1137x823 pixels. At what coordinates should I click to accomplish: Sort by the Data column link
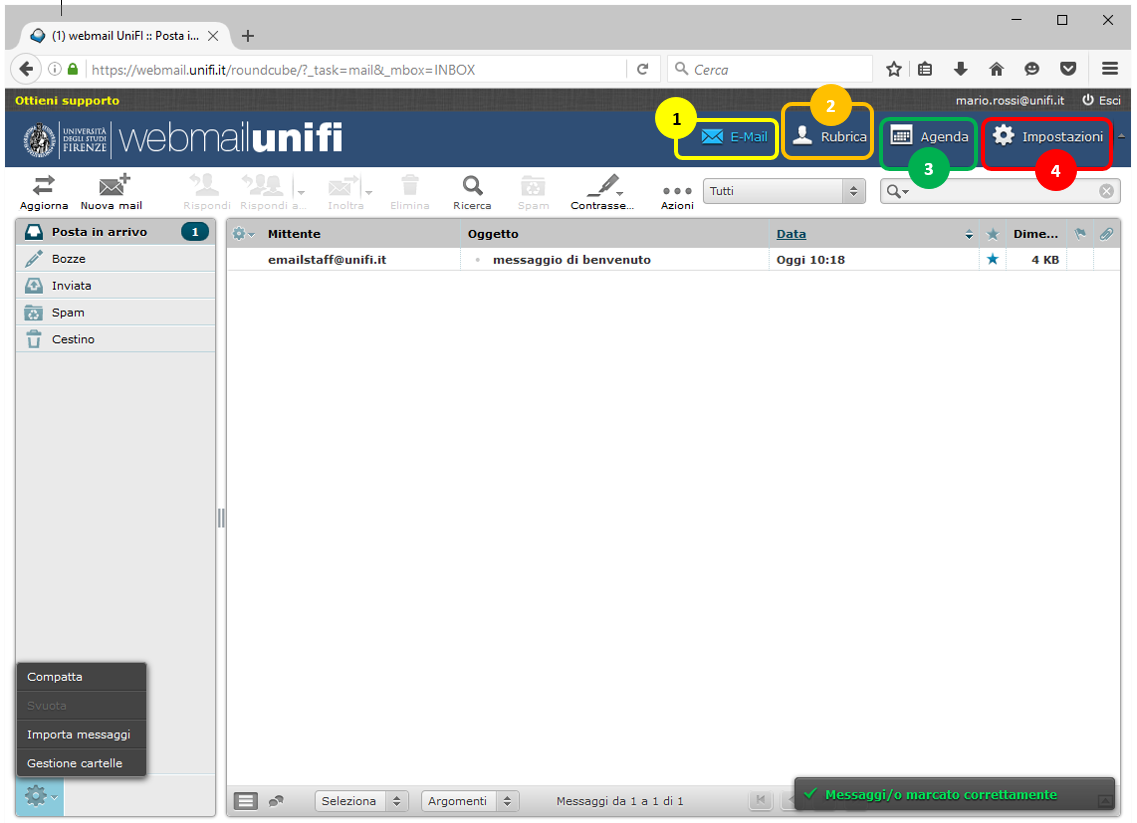[791, 233]
